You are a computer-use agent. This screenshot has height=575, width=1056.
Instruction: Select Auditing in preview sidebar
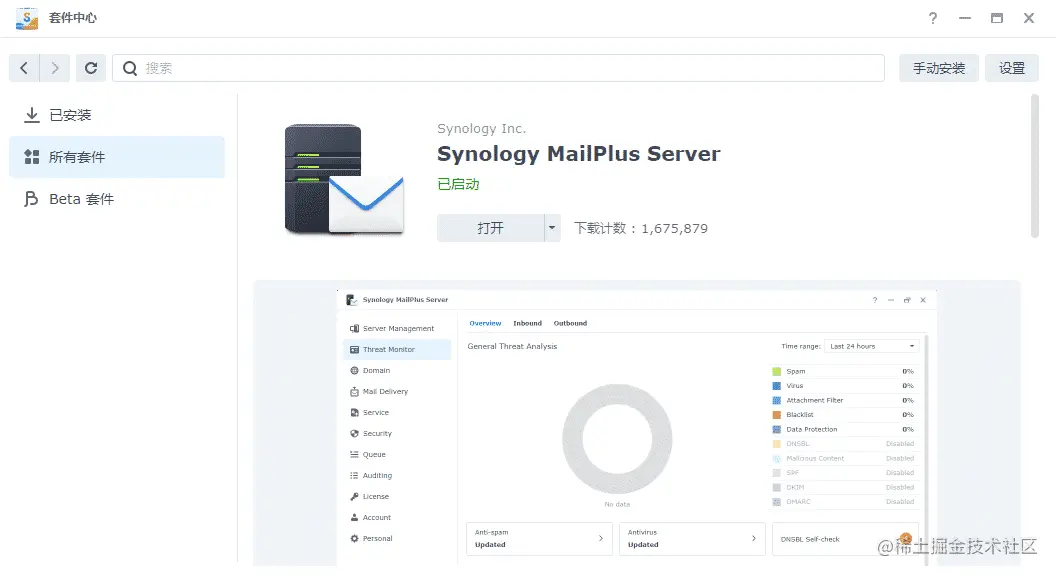(x=397, y=475)
